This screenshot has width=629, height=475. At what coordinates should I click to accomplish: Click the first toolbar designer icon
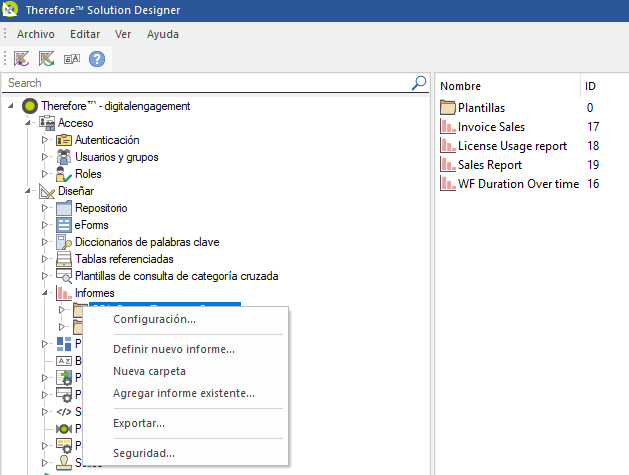click(22, 59)
